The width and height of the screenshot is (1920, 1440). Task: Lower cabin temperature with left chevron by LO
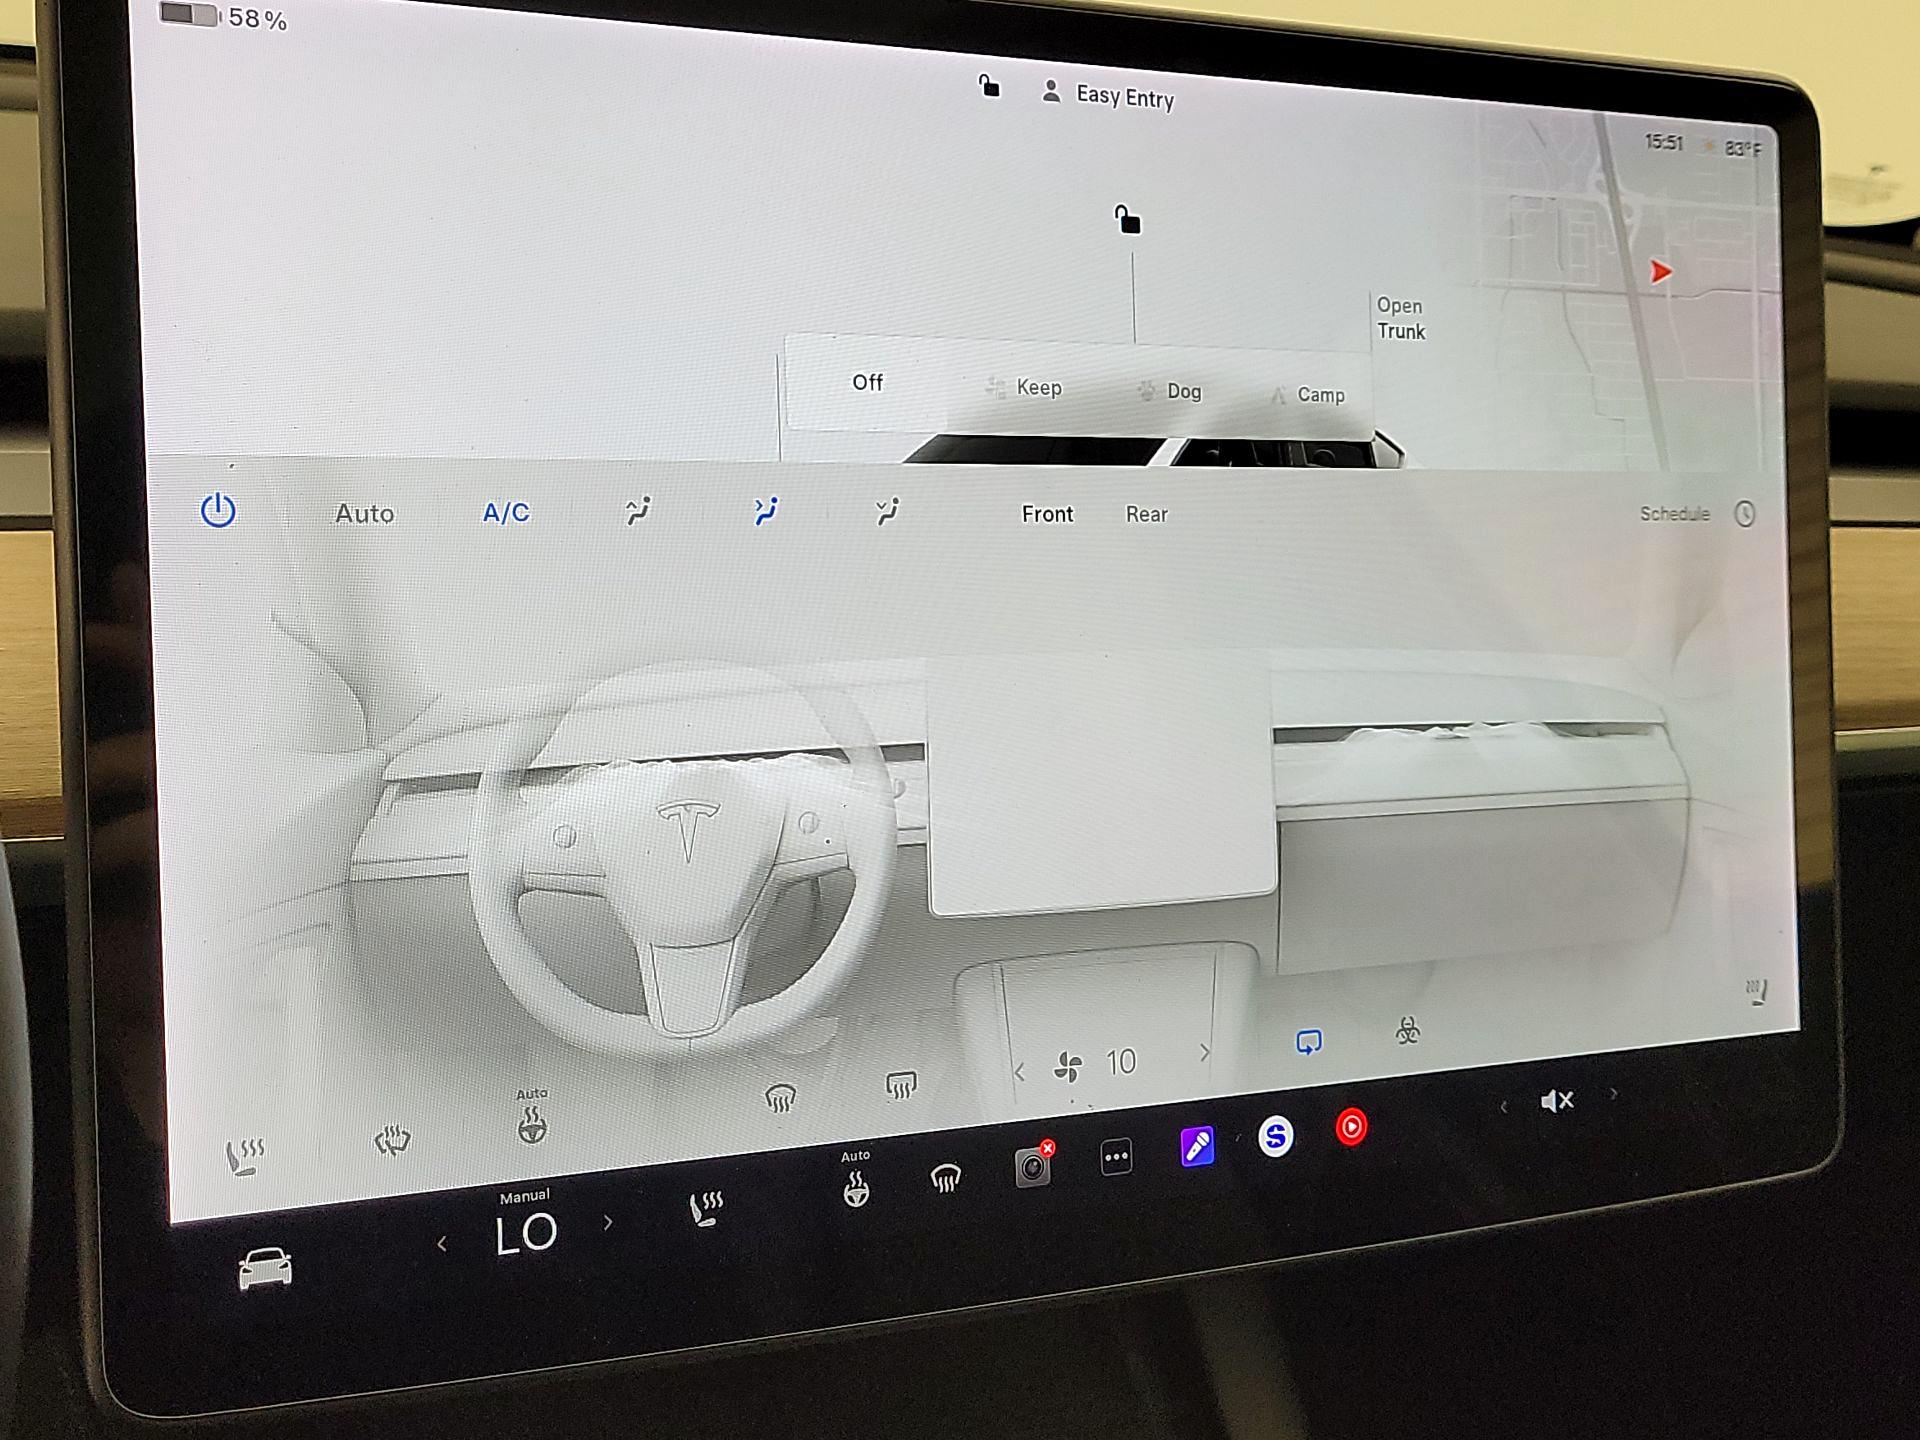pyautogui.click(x=442, y=1244)
